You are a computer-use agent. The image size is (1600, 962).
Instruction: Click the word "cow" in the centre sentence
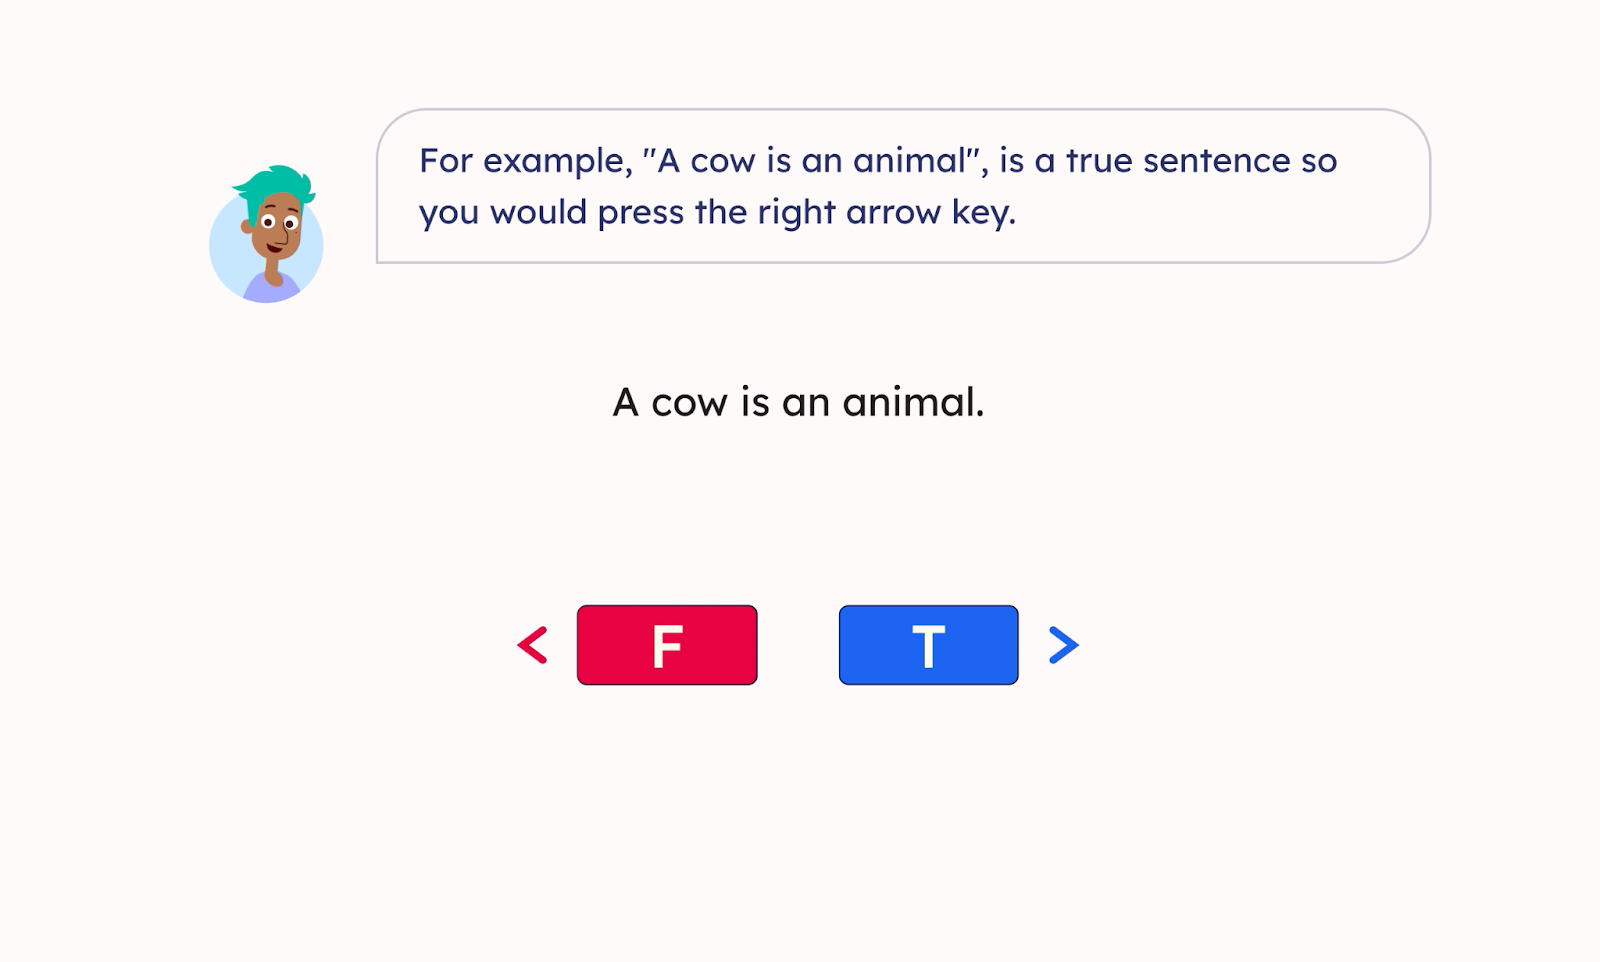(x=689, y=402)
